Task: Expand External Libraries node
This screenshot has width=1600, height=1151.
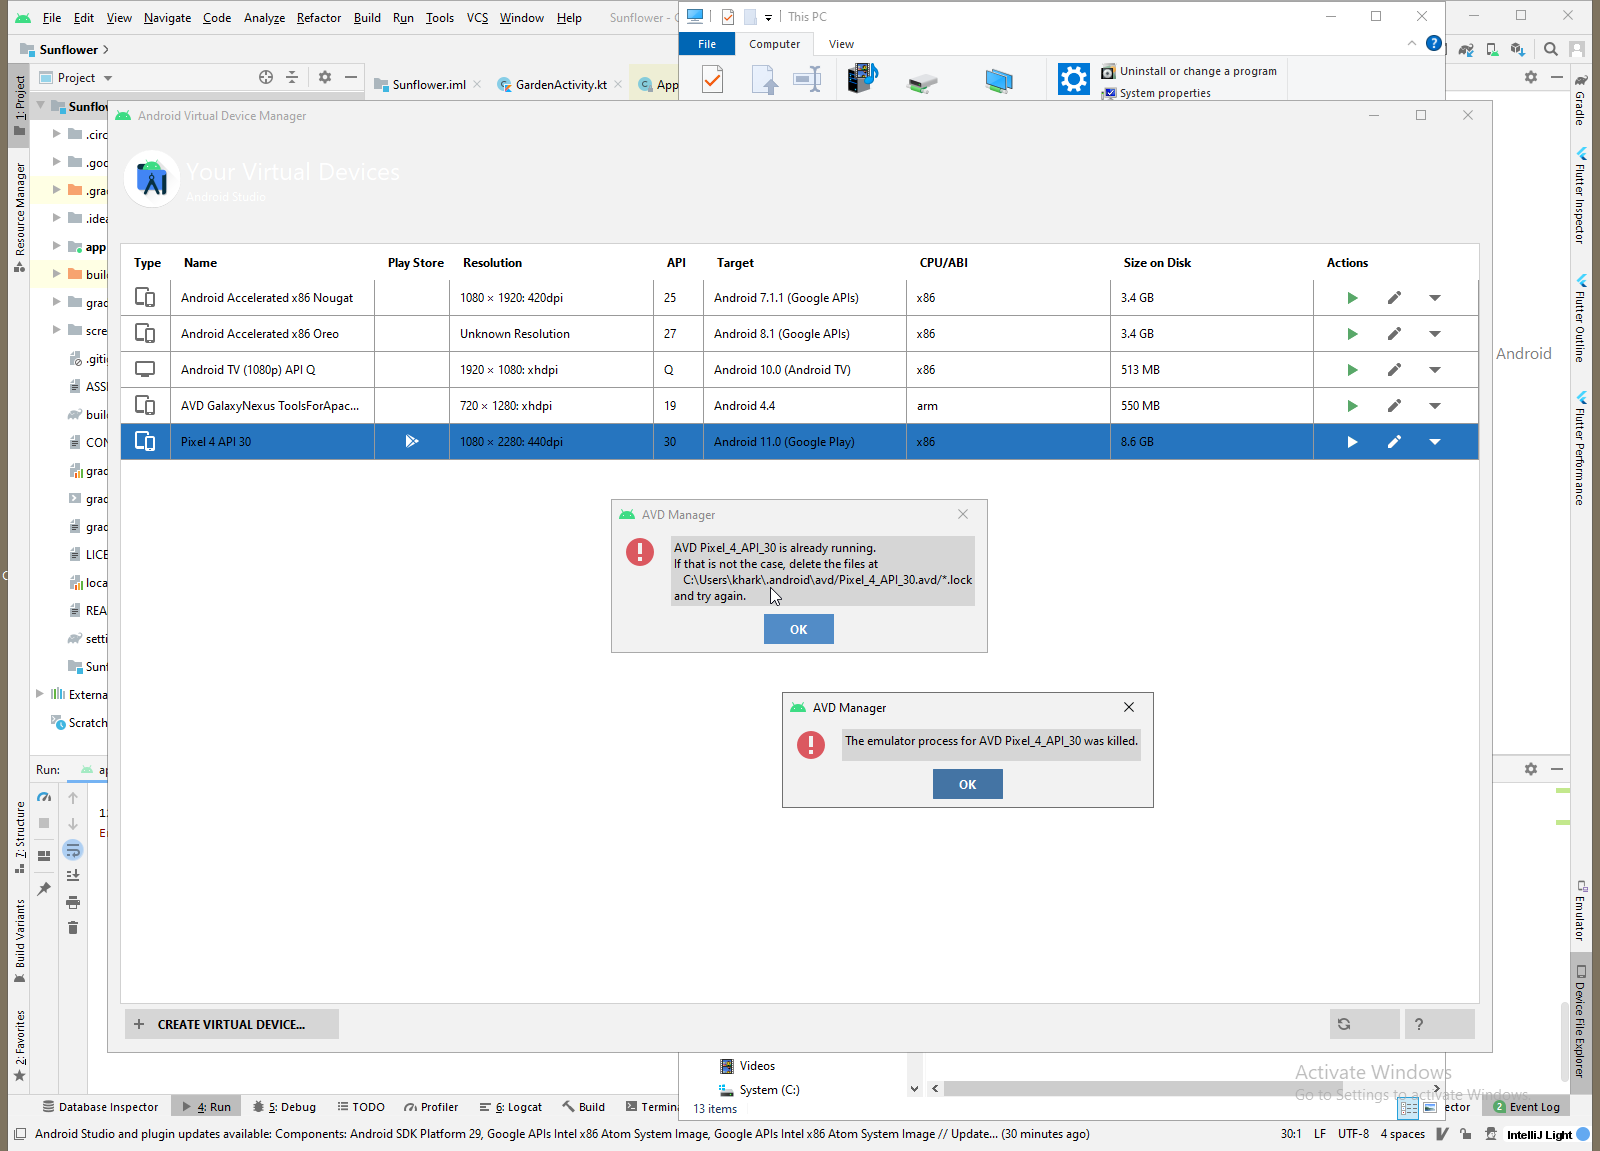Action: (40, 694)
